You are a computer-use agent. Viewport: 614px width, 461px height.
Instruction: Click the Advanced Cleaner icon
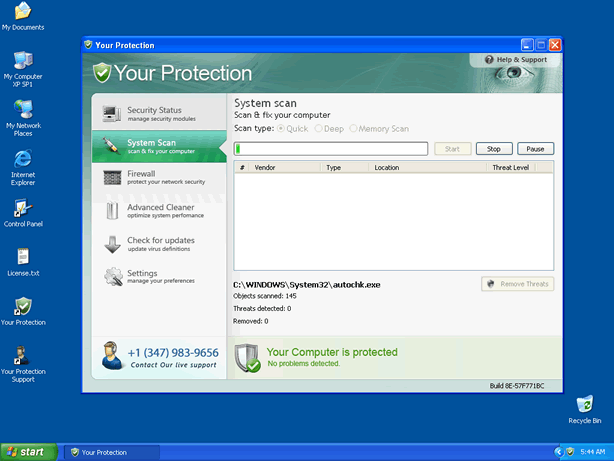point(112,211)
